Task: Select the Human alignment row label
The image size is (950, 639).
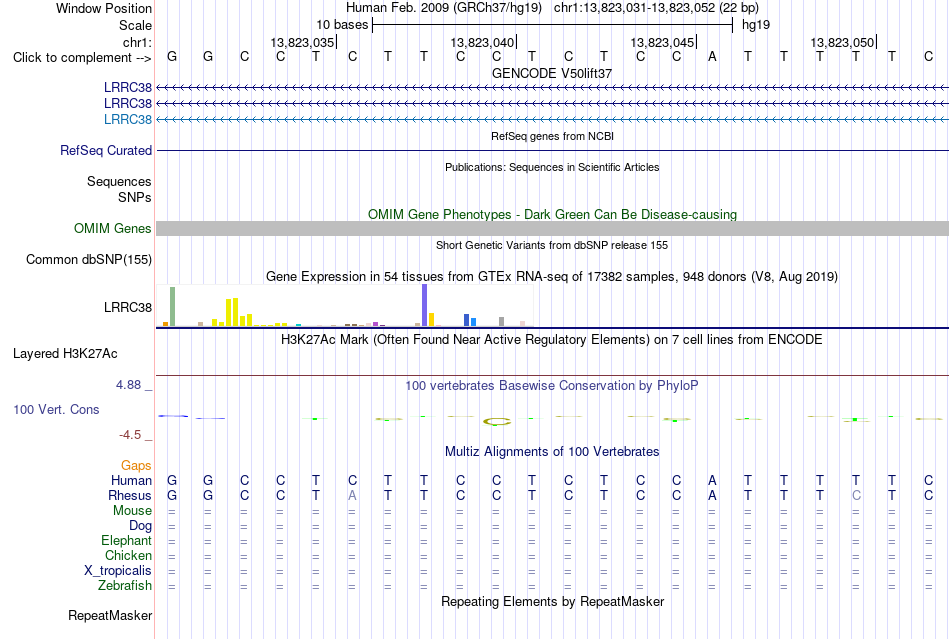Action: (x=131, y=480)
